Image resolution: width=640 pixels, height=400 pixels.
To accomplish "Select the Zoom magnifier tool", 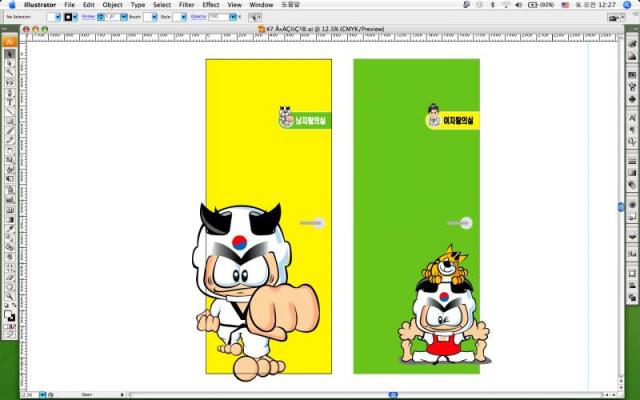I will coord(10,296).
